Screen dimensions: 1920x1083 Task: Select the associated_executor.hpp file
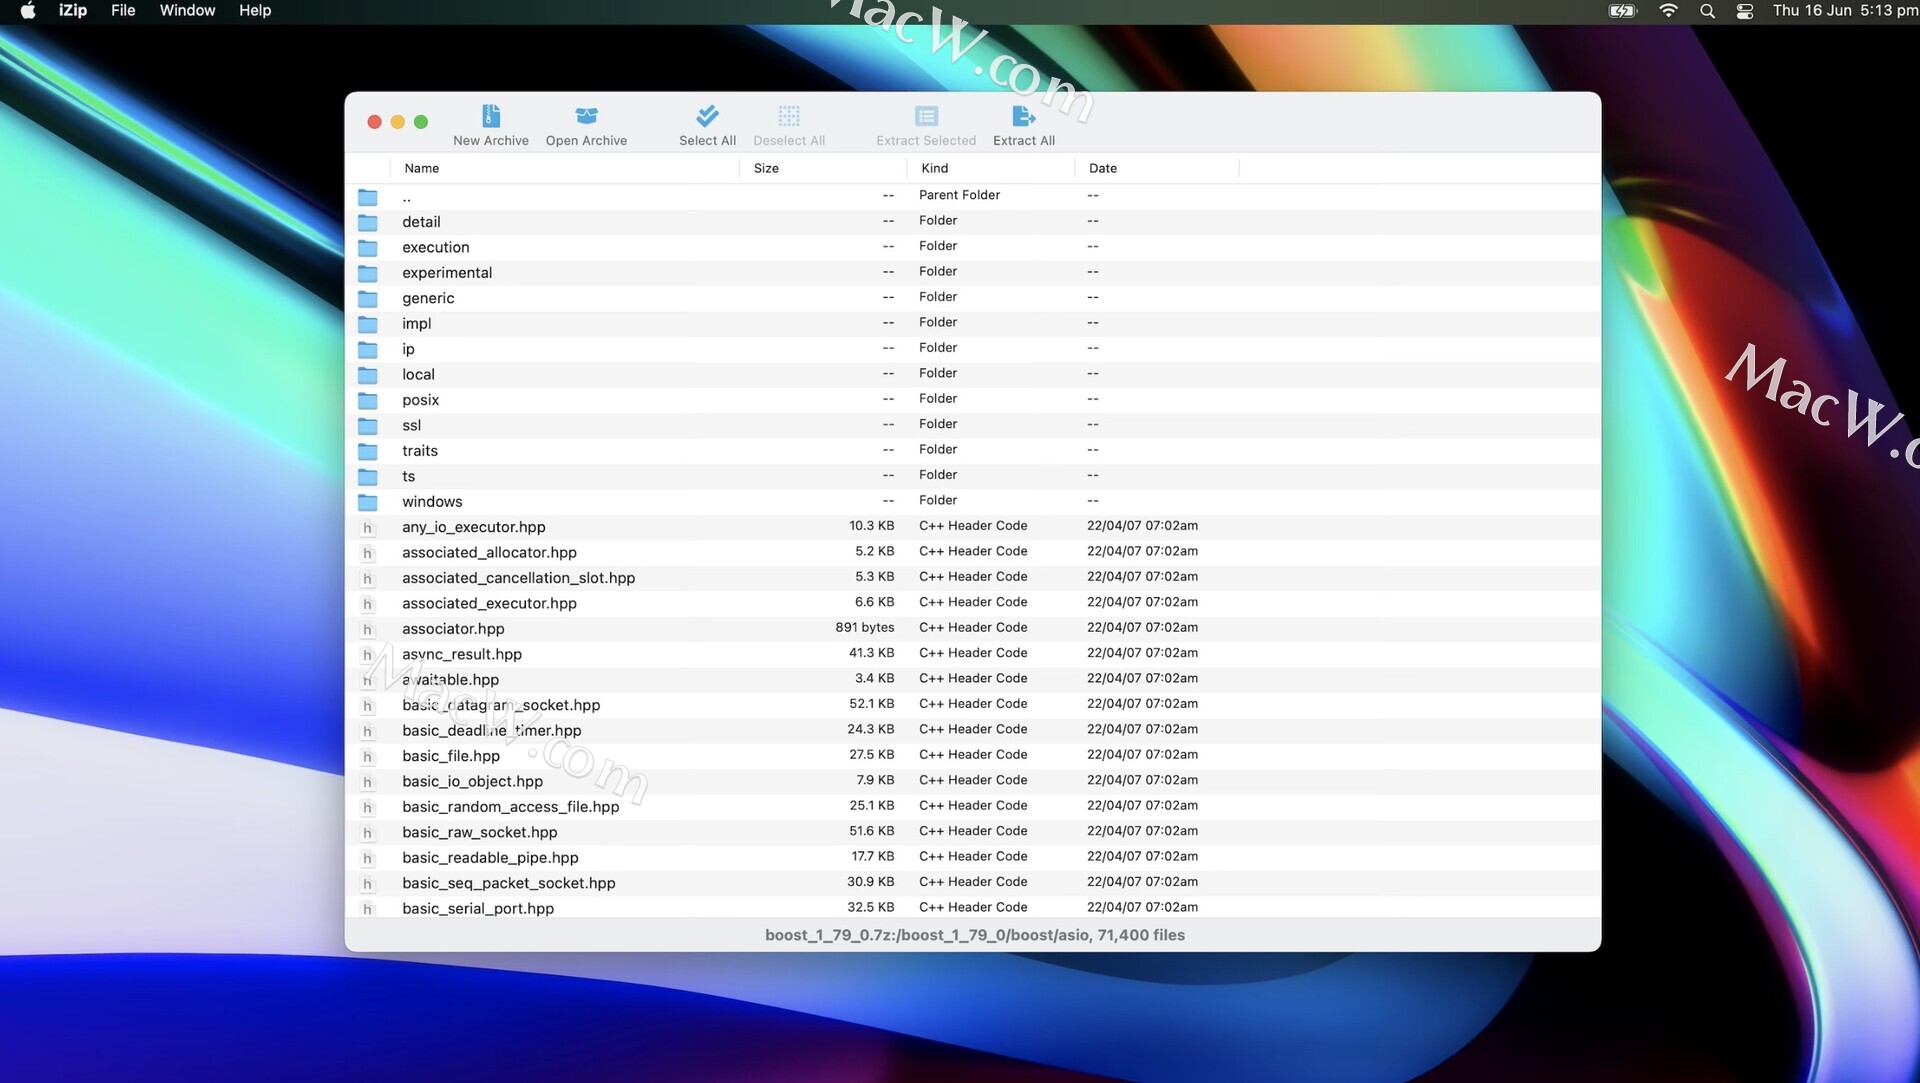click(972, 603)
